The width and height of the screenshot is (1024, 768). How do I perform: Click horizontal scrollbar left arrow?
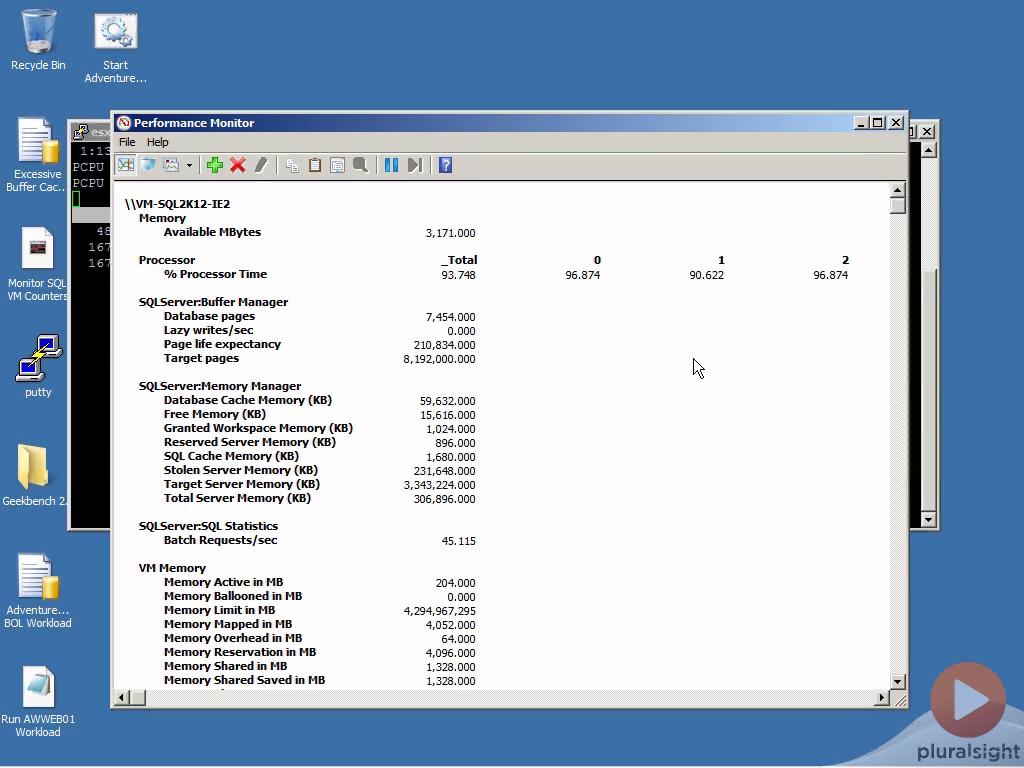coord(121,697)
